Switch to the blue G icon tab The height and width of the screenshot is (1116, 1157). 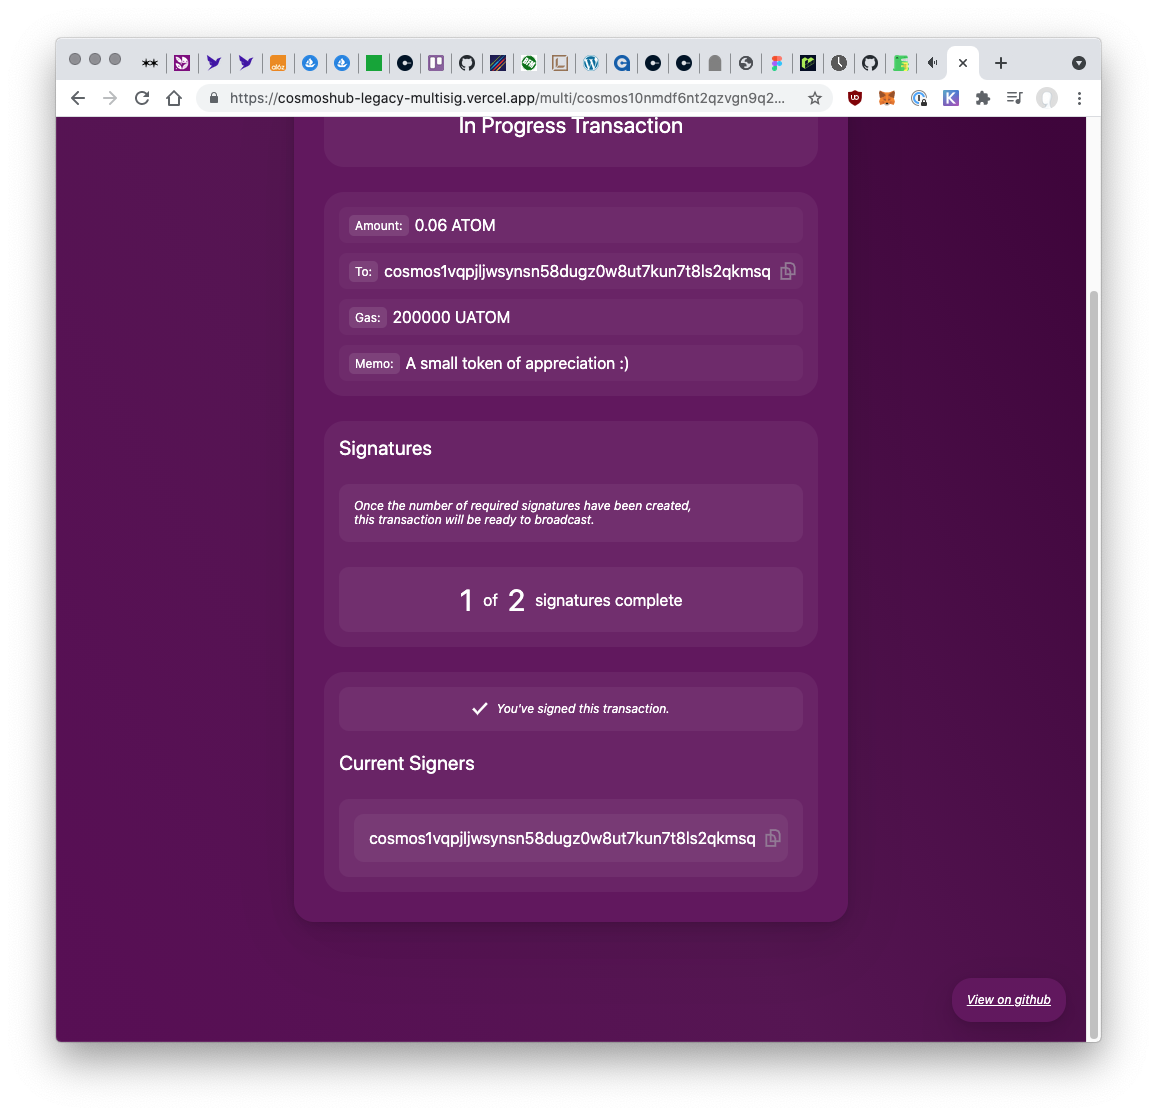pos(622,63)
